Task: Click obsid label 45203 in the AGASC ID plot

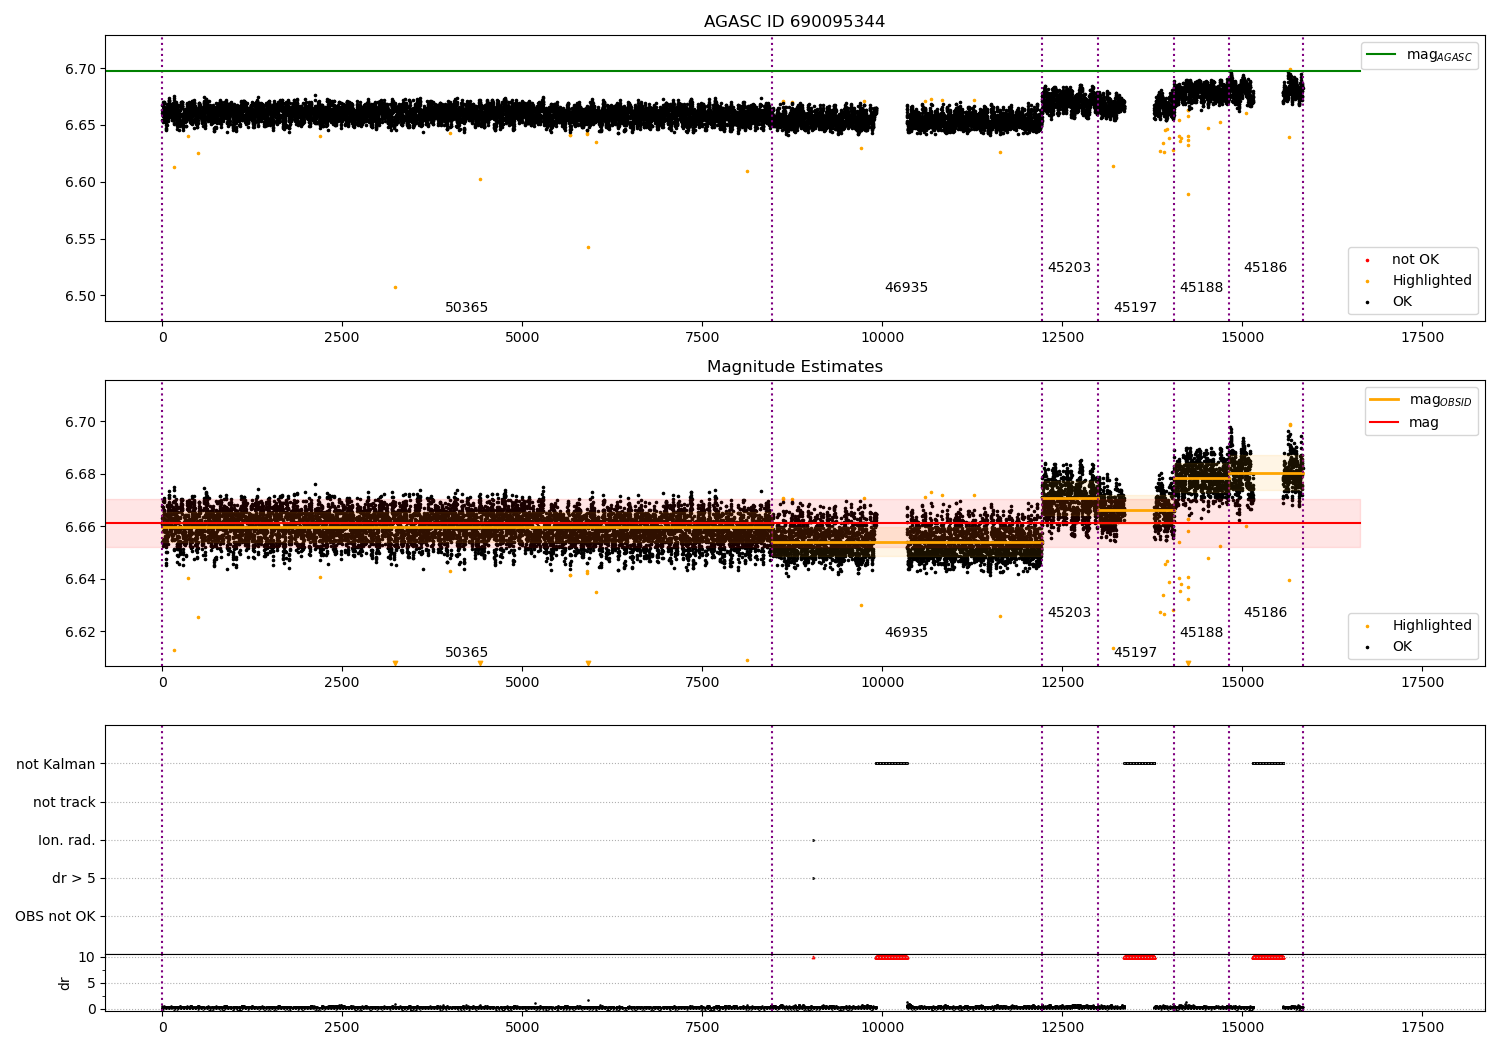Action: point(1069,268)
